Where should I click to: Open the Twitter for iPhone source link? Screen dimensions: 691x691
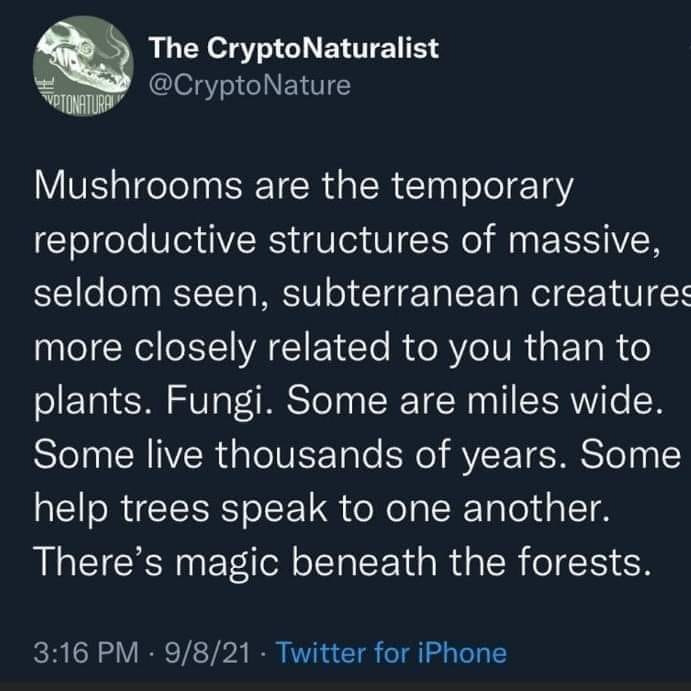click(x=391, y=653)
